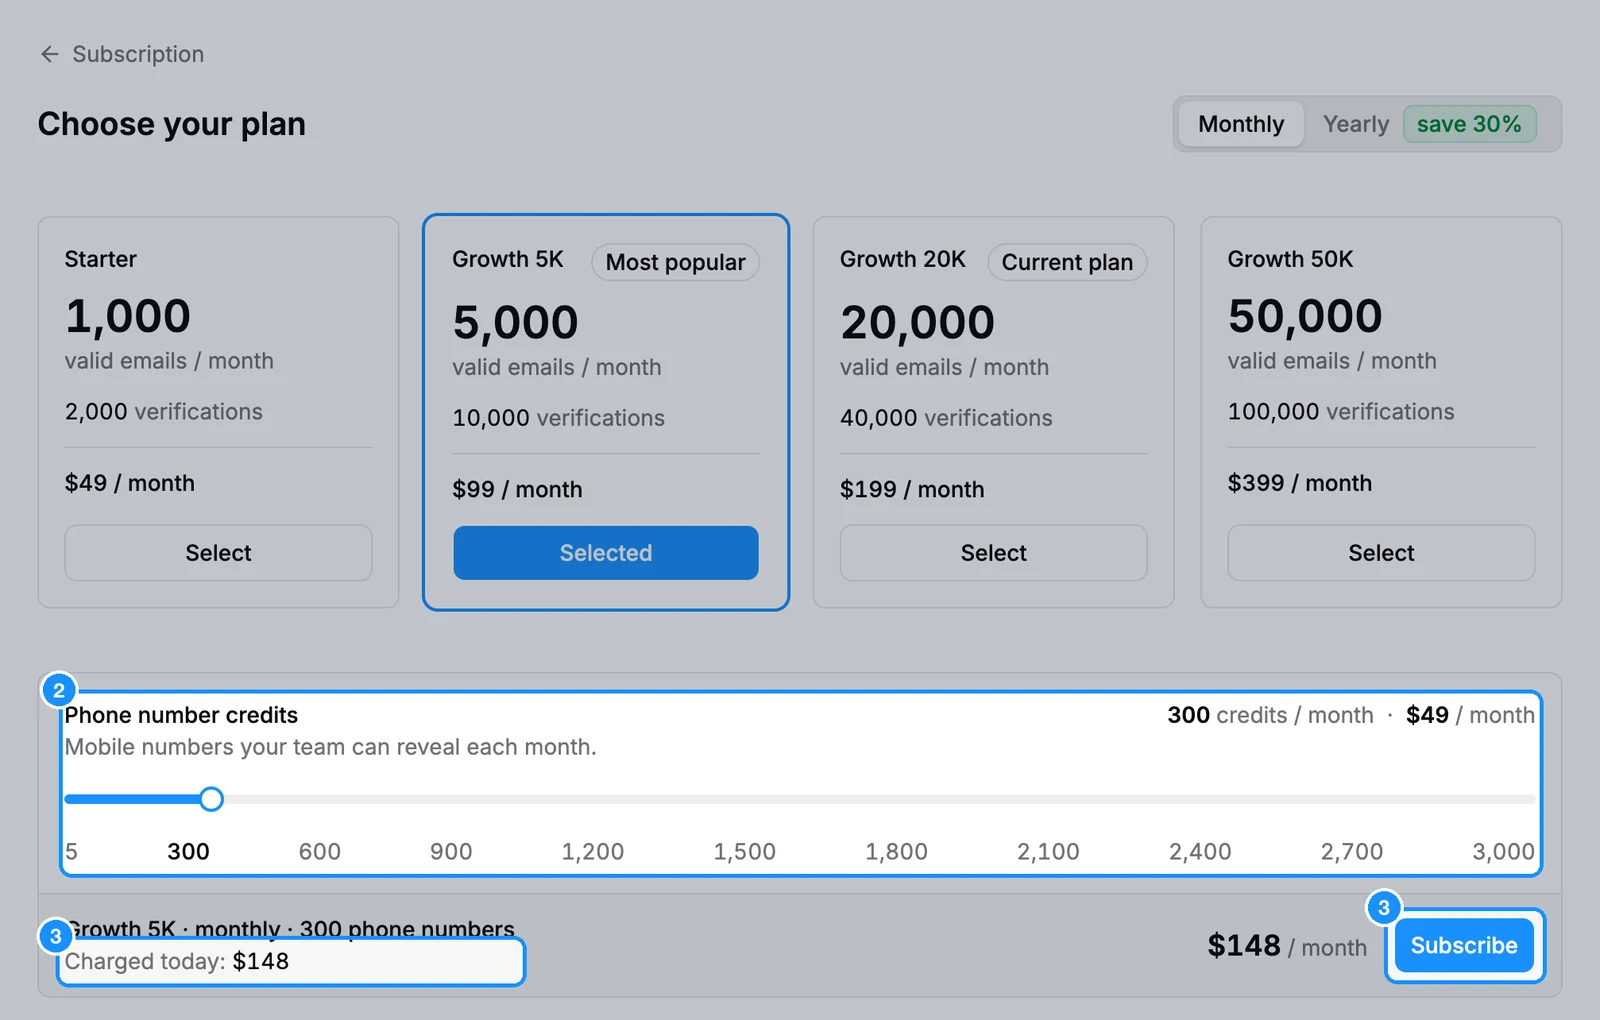Click the Starter plan title
The width and height of the screenshot is (1600, 1020).
click(101, 259)
